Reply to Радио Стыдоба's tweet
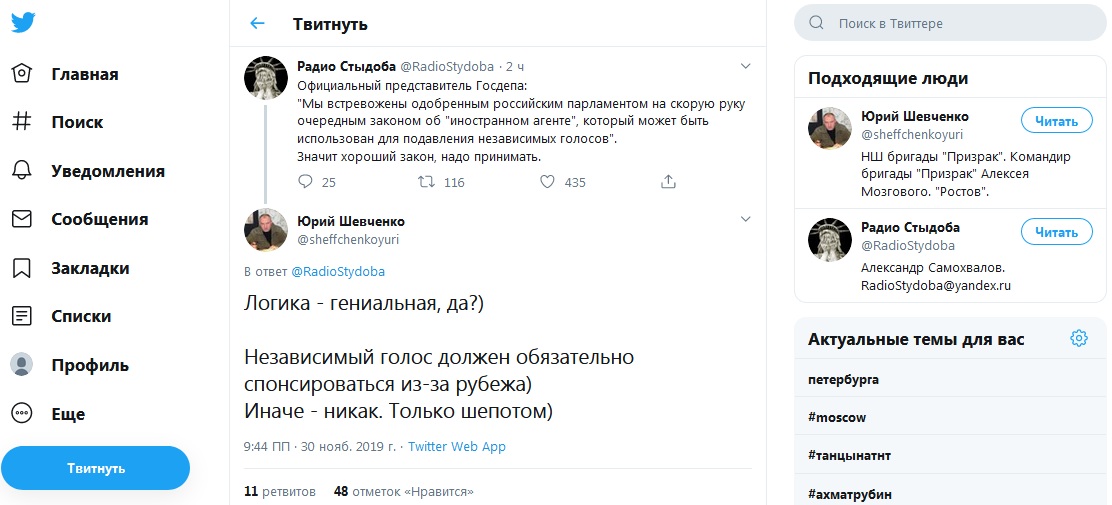 point(306,182)
